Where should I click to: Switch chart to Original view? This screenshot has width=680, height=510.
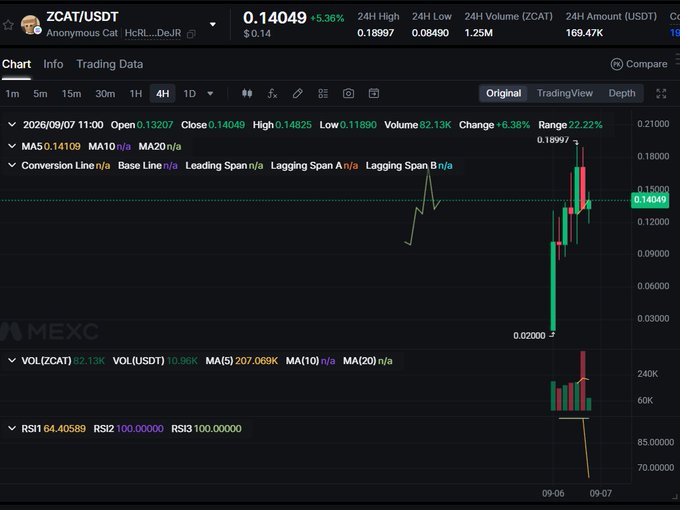[503, 93]
